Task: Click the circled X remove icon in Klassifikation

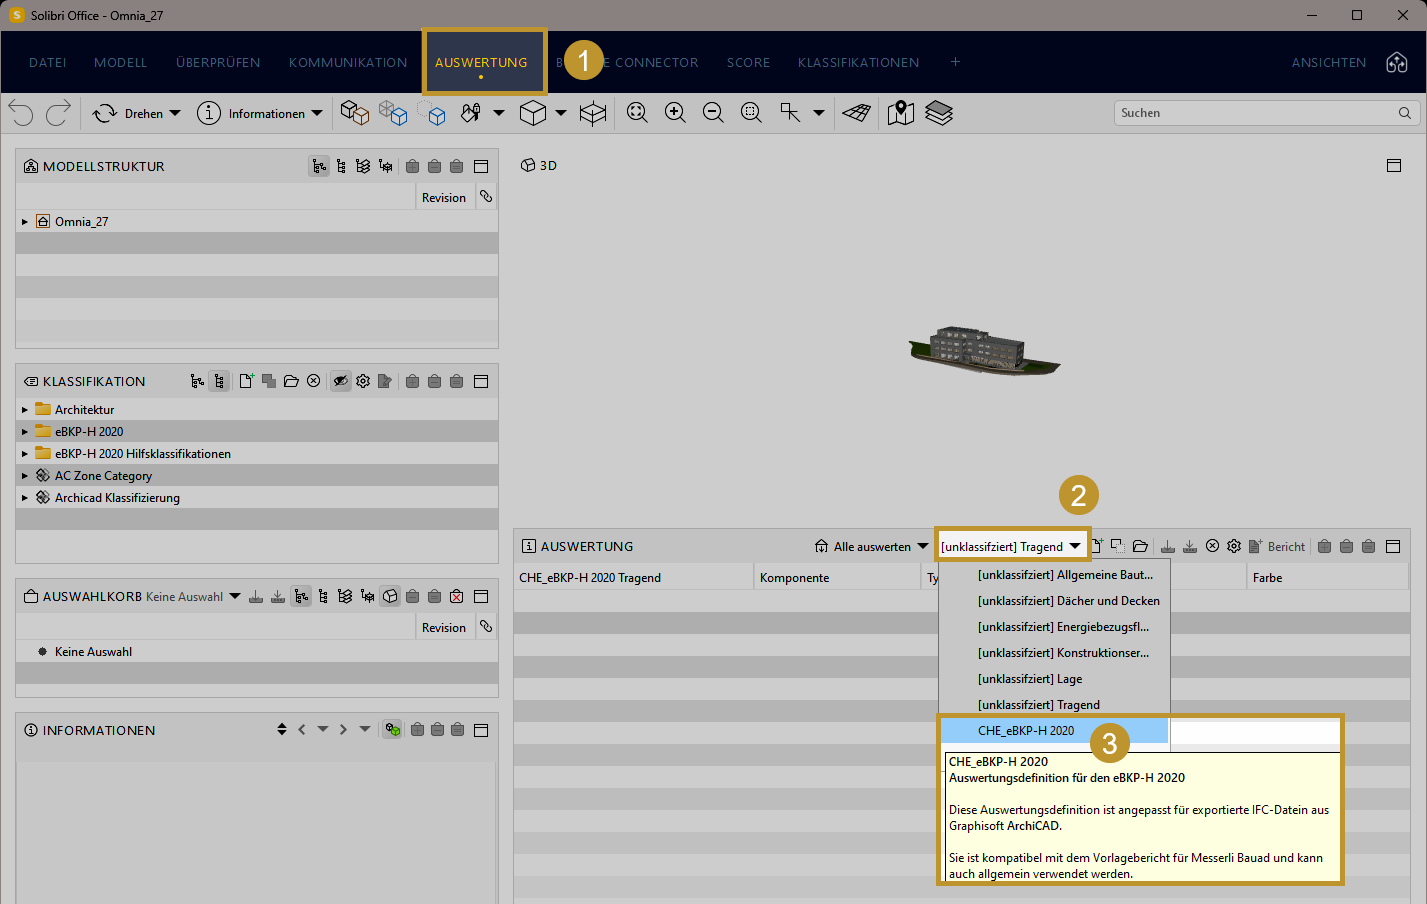Action: point(314,381)
